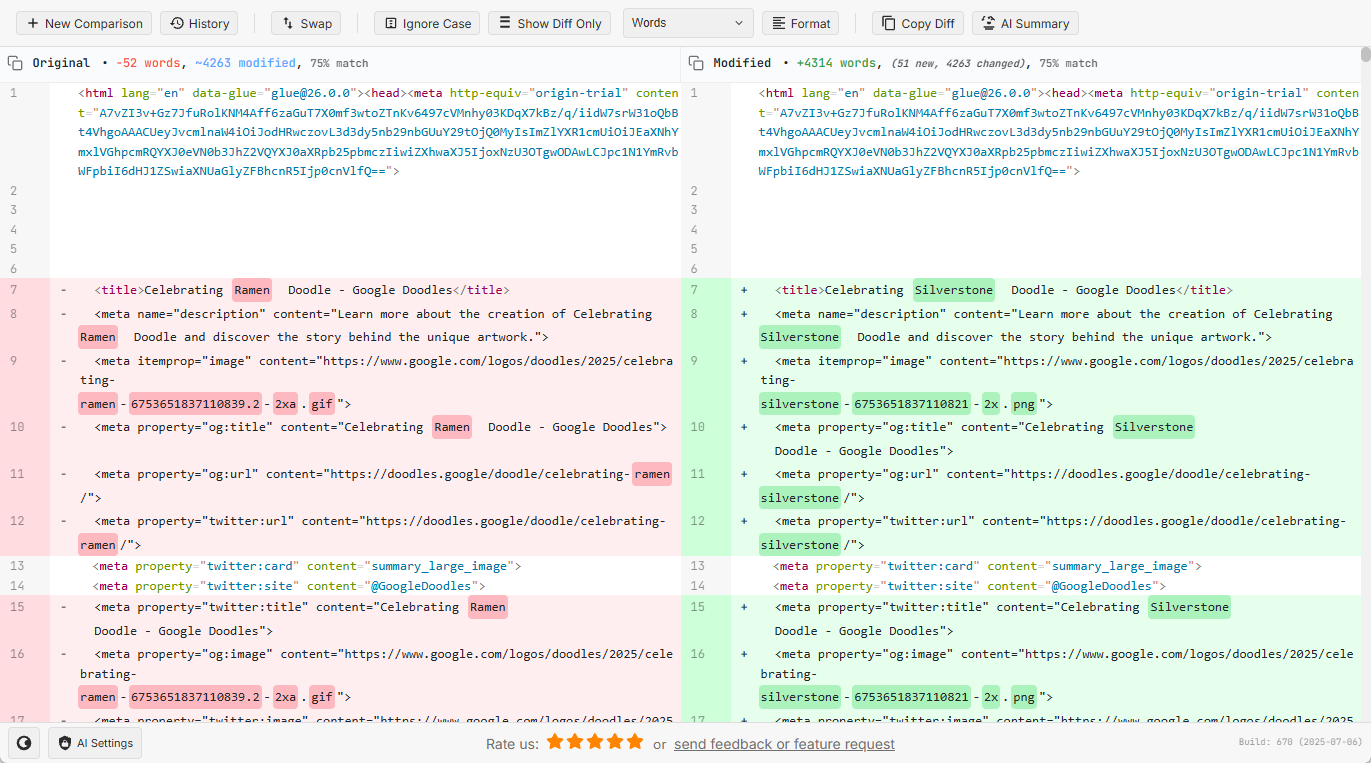Click the 'Original' pane title
Screen dimensions: 1371x763
point(61,63)
